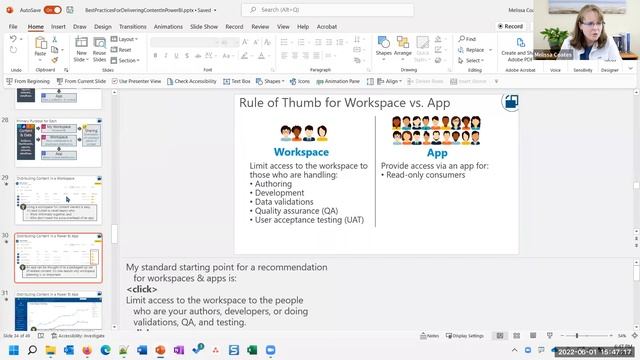Screen dimensions: 640x360
Task: Open the File menu
Action: pyautogui.click(x=13, y=27)
